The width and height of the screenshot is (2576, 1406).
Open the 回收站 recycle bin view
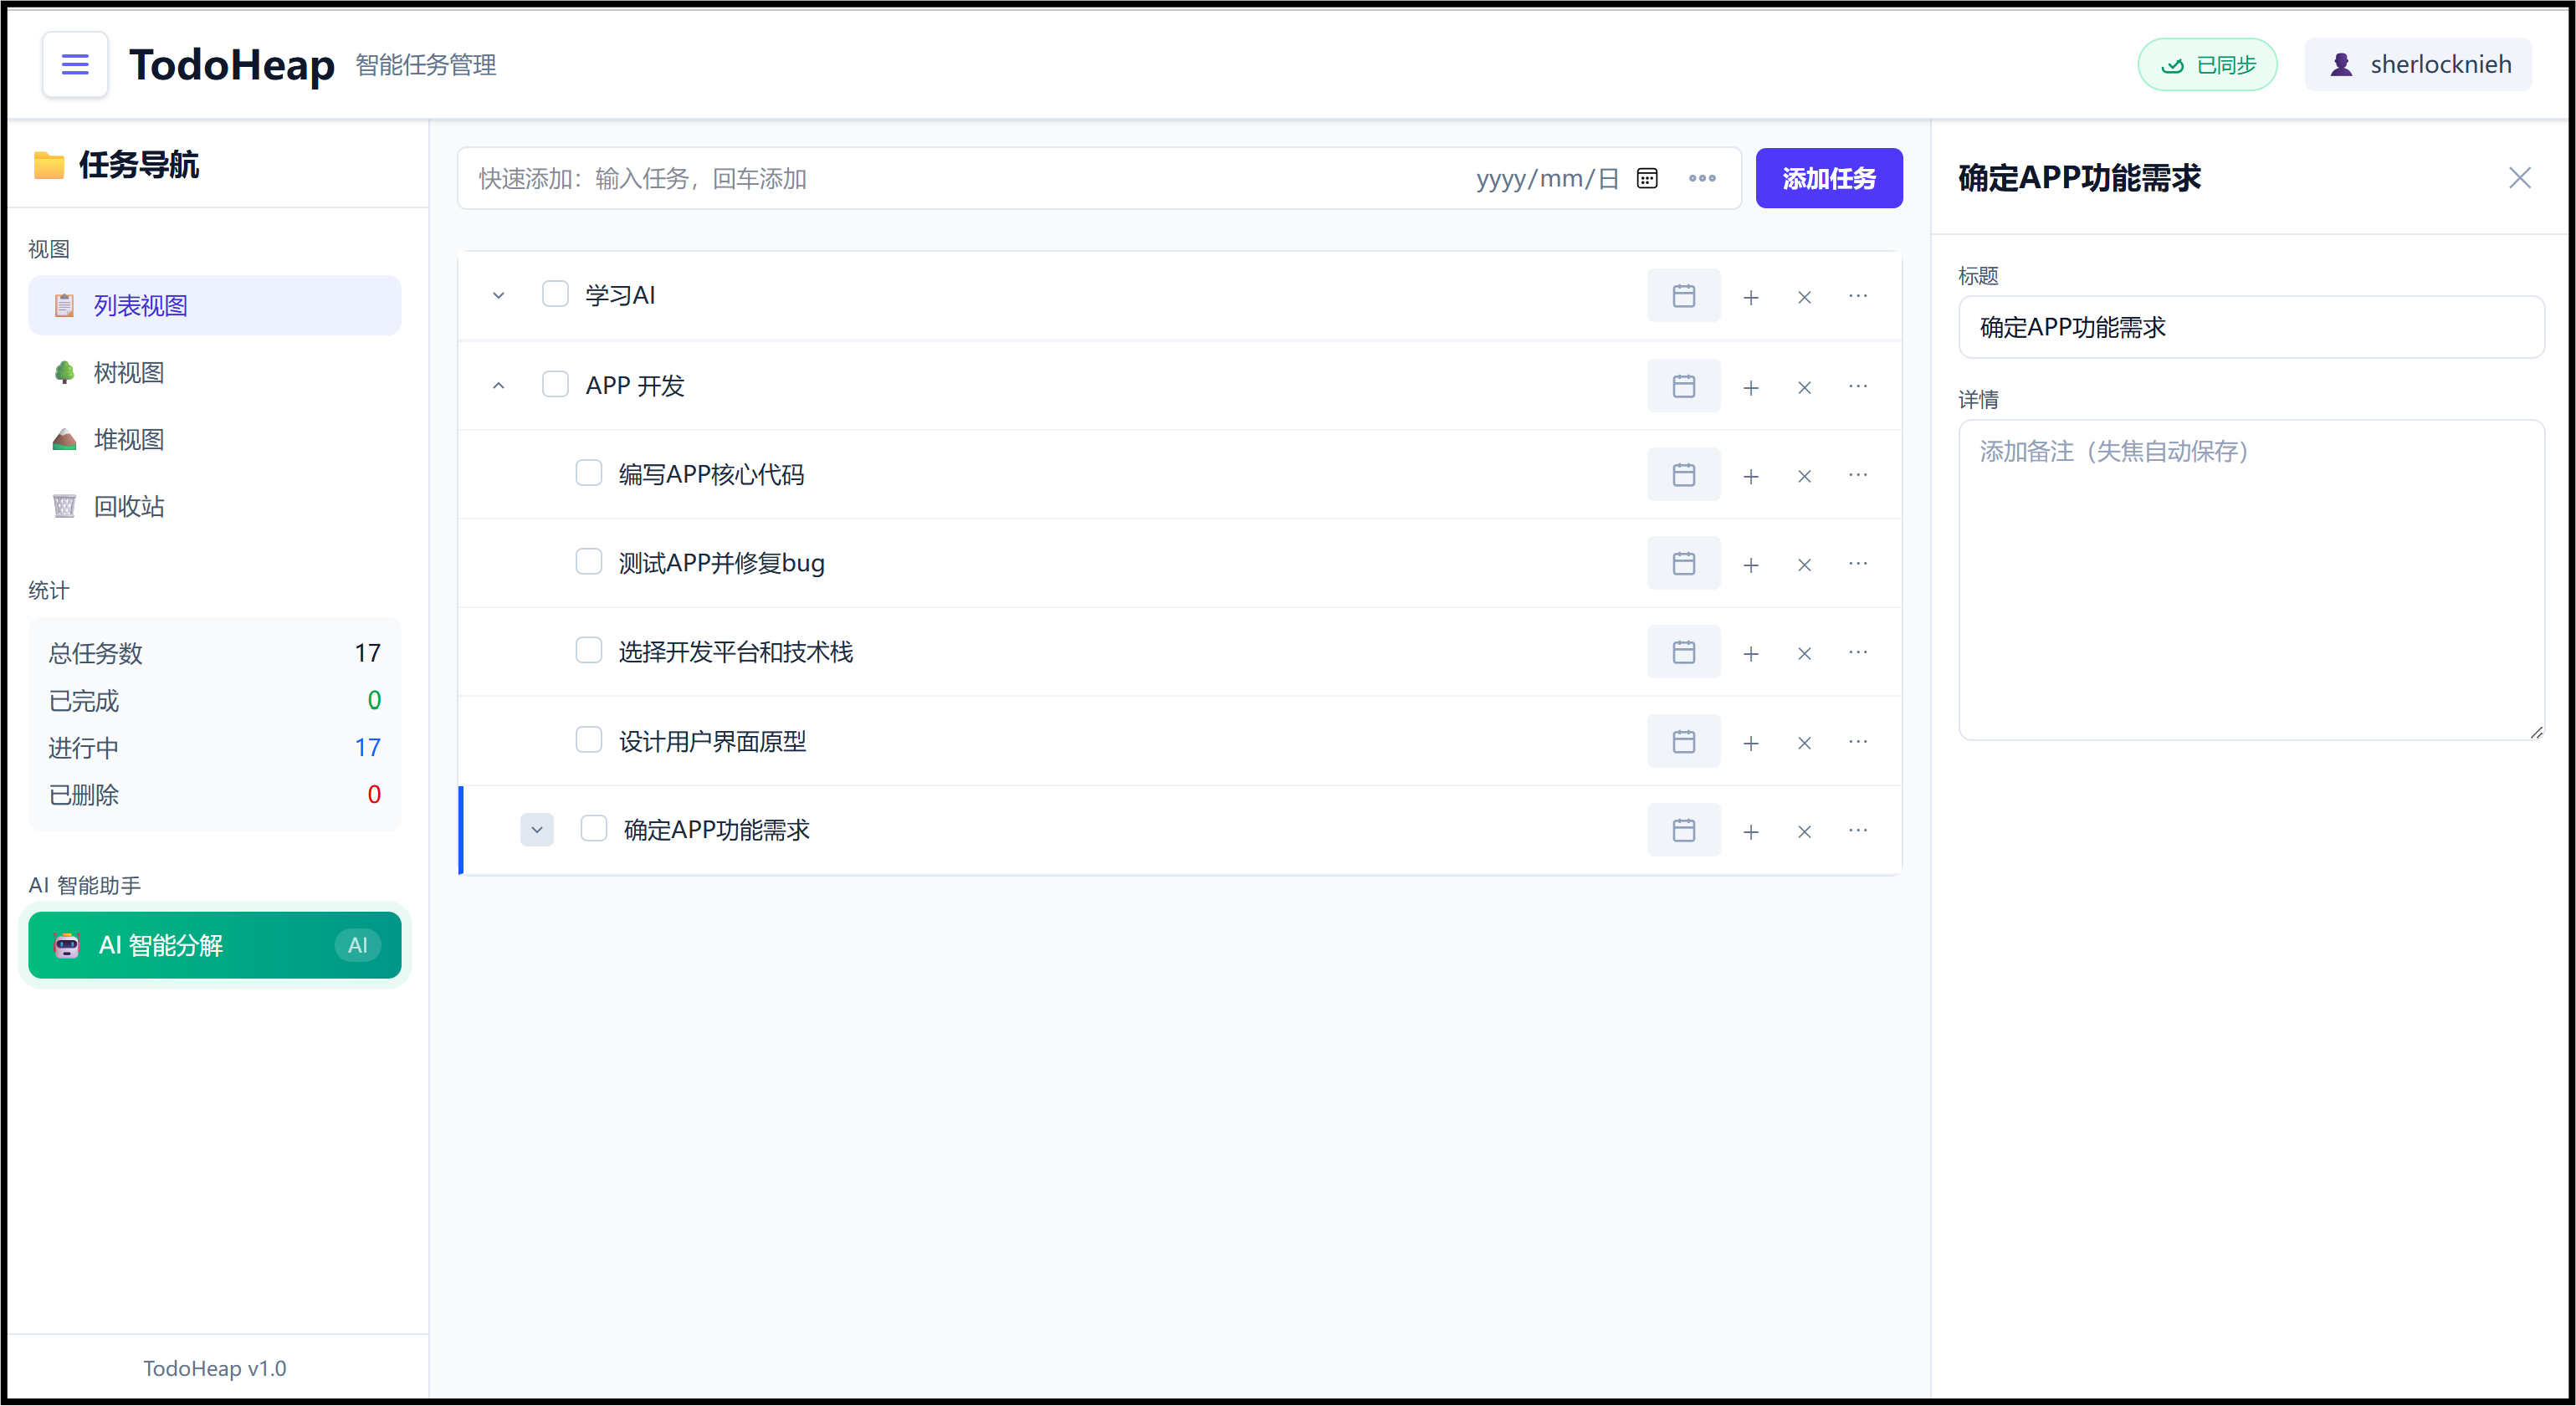pyautogui.click(x=128, y=505)
